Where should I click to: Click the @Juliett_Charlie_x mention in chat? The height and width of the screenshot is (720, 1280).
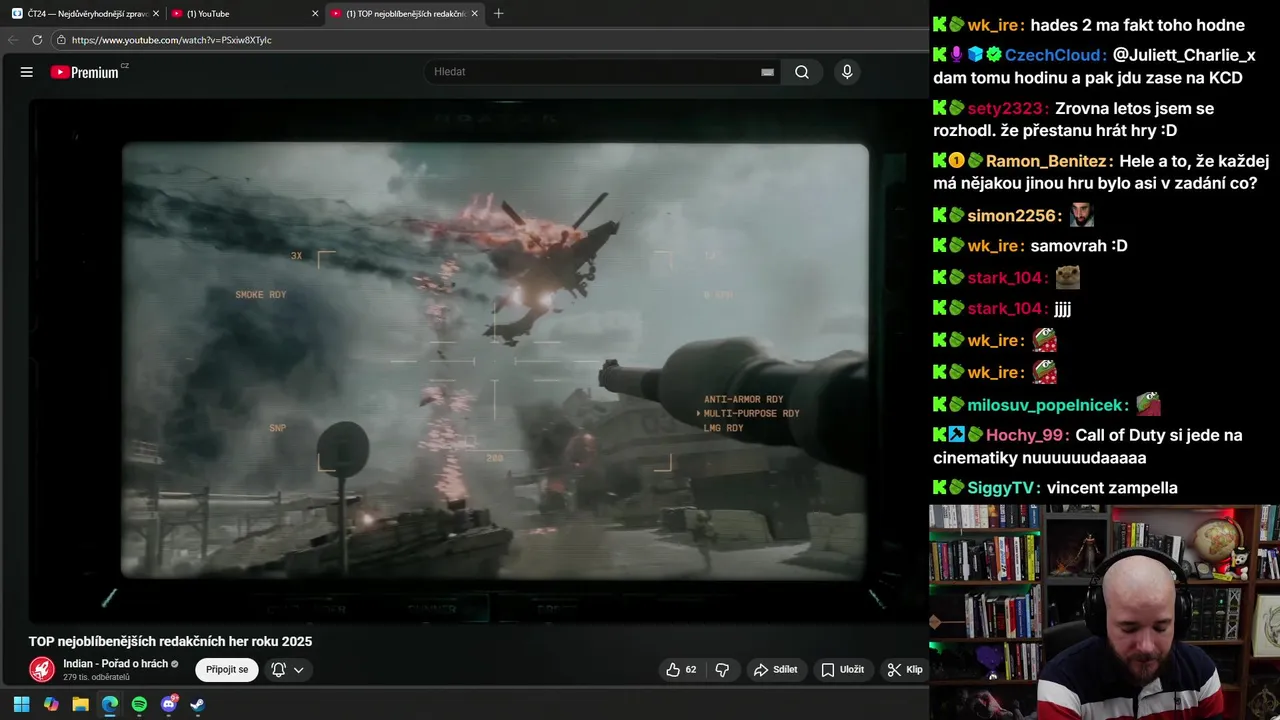(x=1184, y=55)
